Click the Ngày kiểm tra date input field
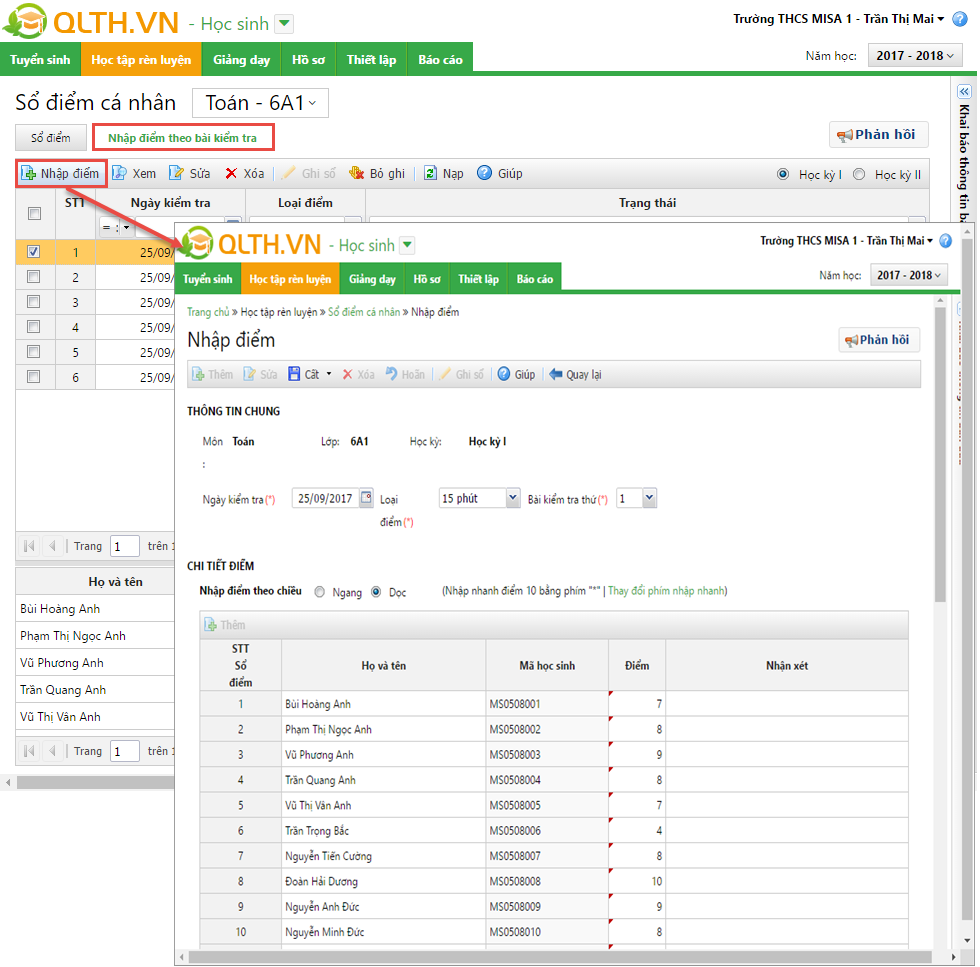Screen dimensions: 980x967 (325, 498)
